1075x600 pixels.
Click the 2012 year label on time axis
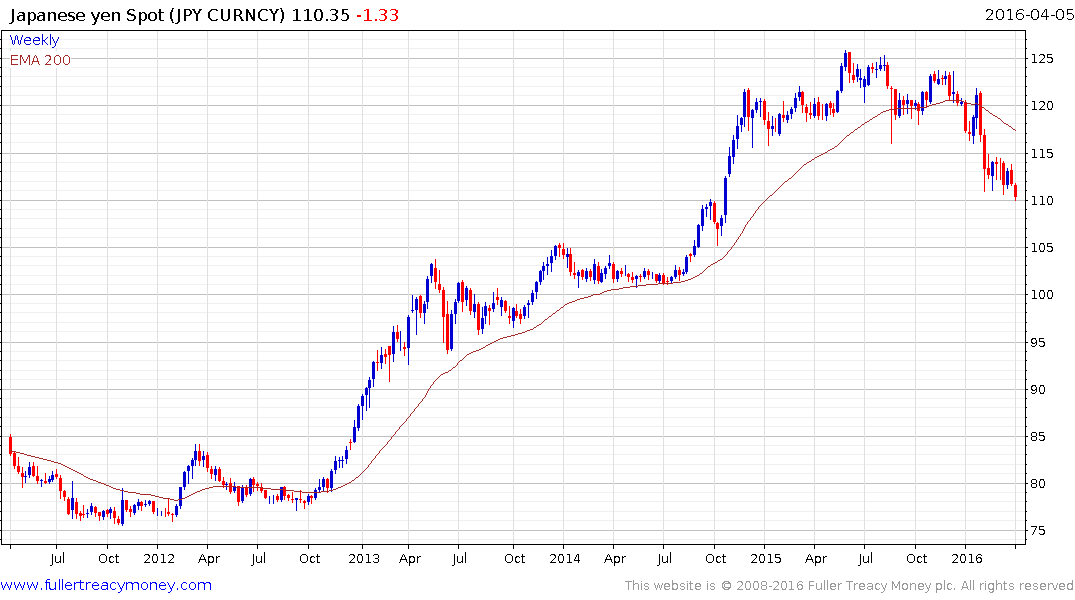point(159,558)
